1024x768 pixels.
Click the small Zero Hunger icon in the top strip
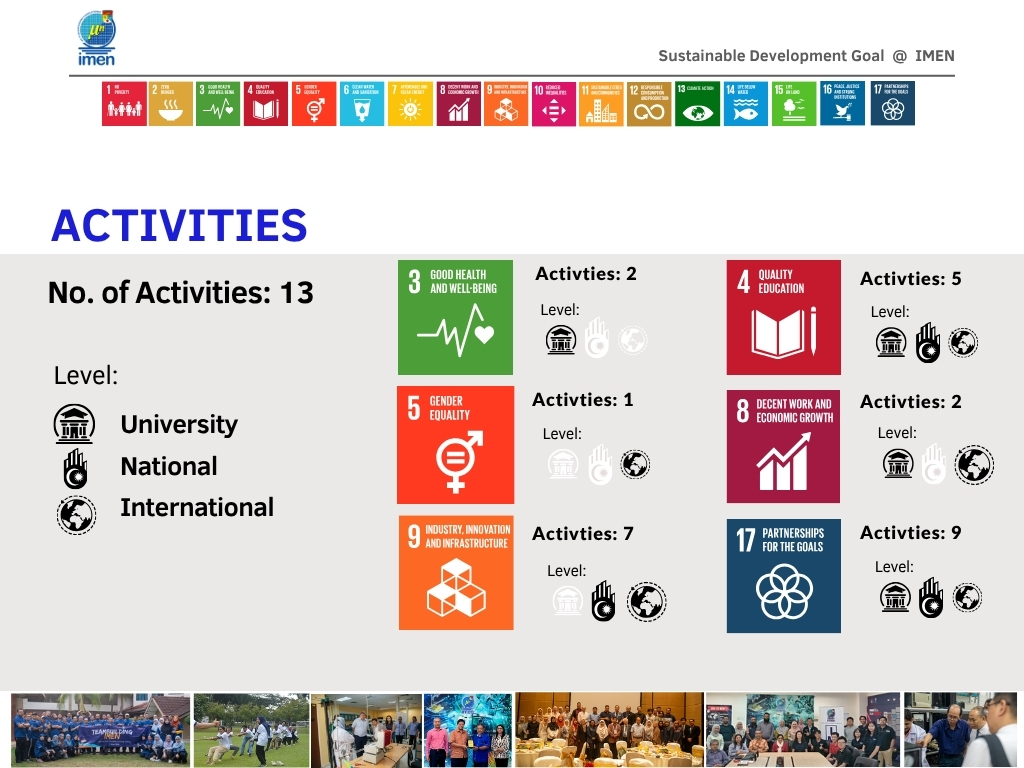pos(171,104)
